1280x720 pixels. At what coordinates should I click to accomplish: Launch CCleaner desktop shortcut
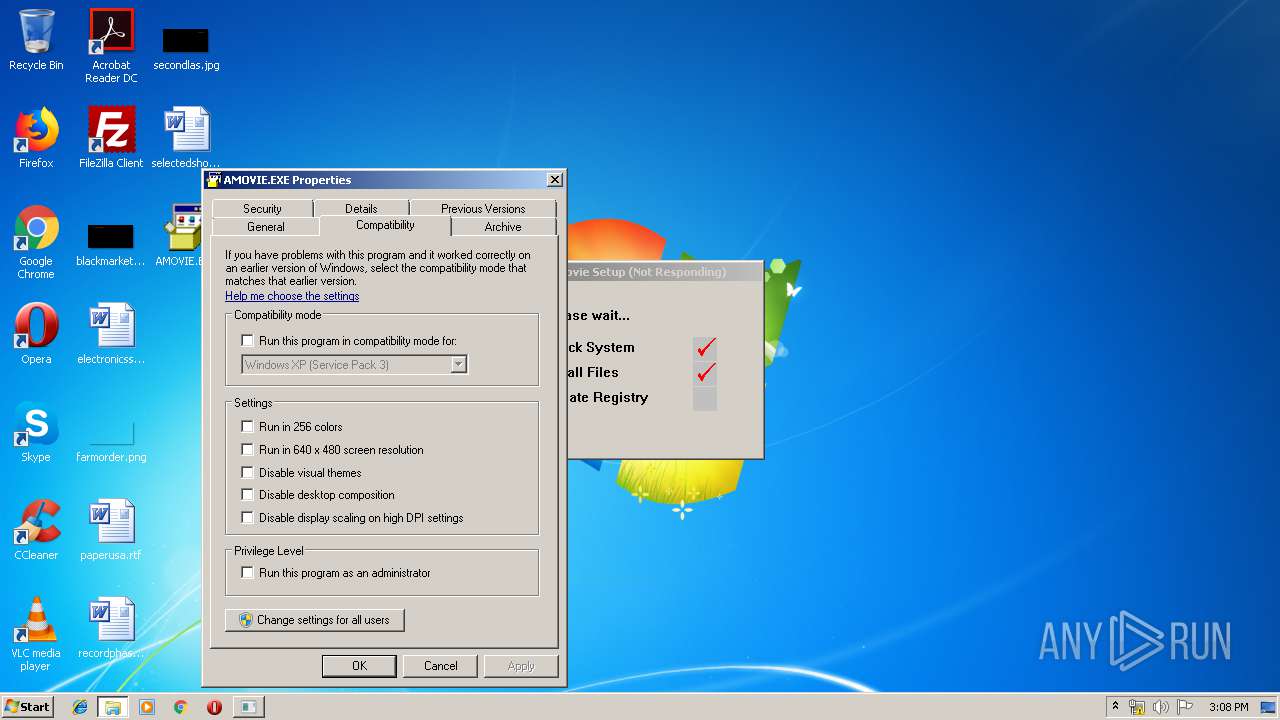[x=36, y=530]
